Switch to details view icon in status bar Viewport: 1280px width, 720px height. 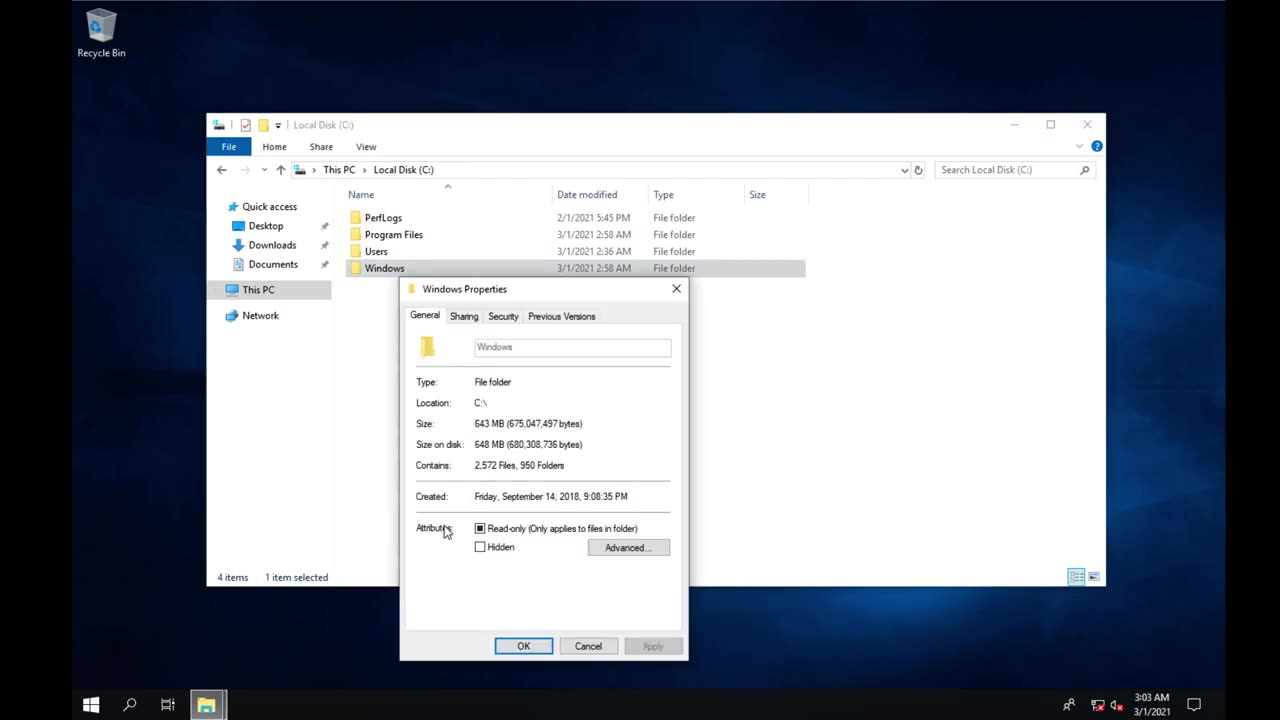pos(1076,577)
